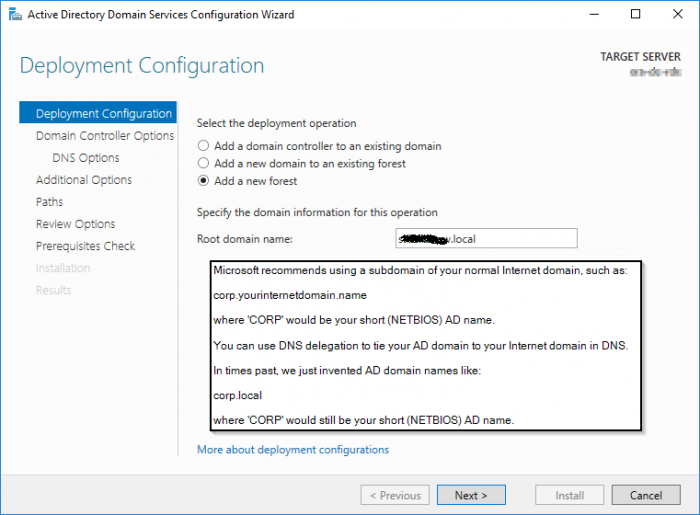This screenshot has height=515, width=700.
Task: Maximize the wizard window
Action: [x=636, y=14]
